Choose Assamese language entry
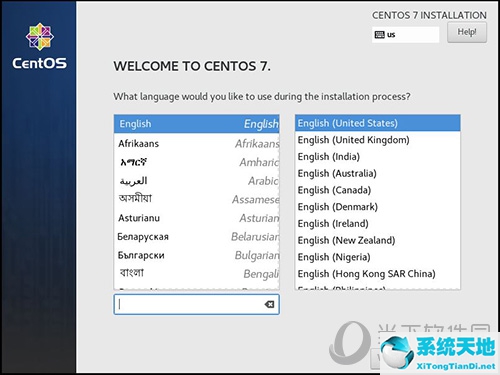Viewport: 500px width, 375px height. [x=197, y=199]
